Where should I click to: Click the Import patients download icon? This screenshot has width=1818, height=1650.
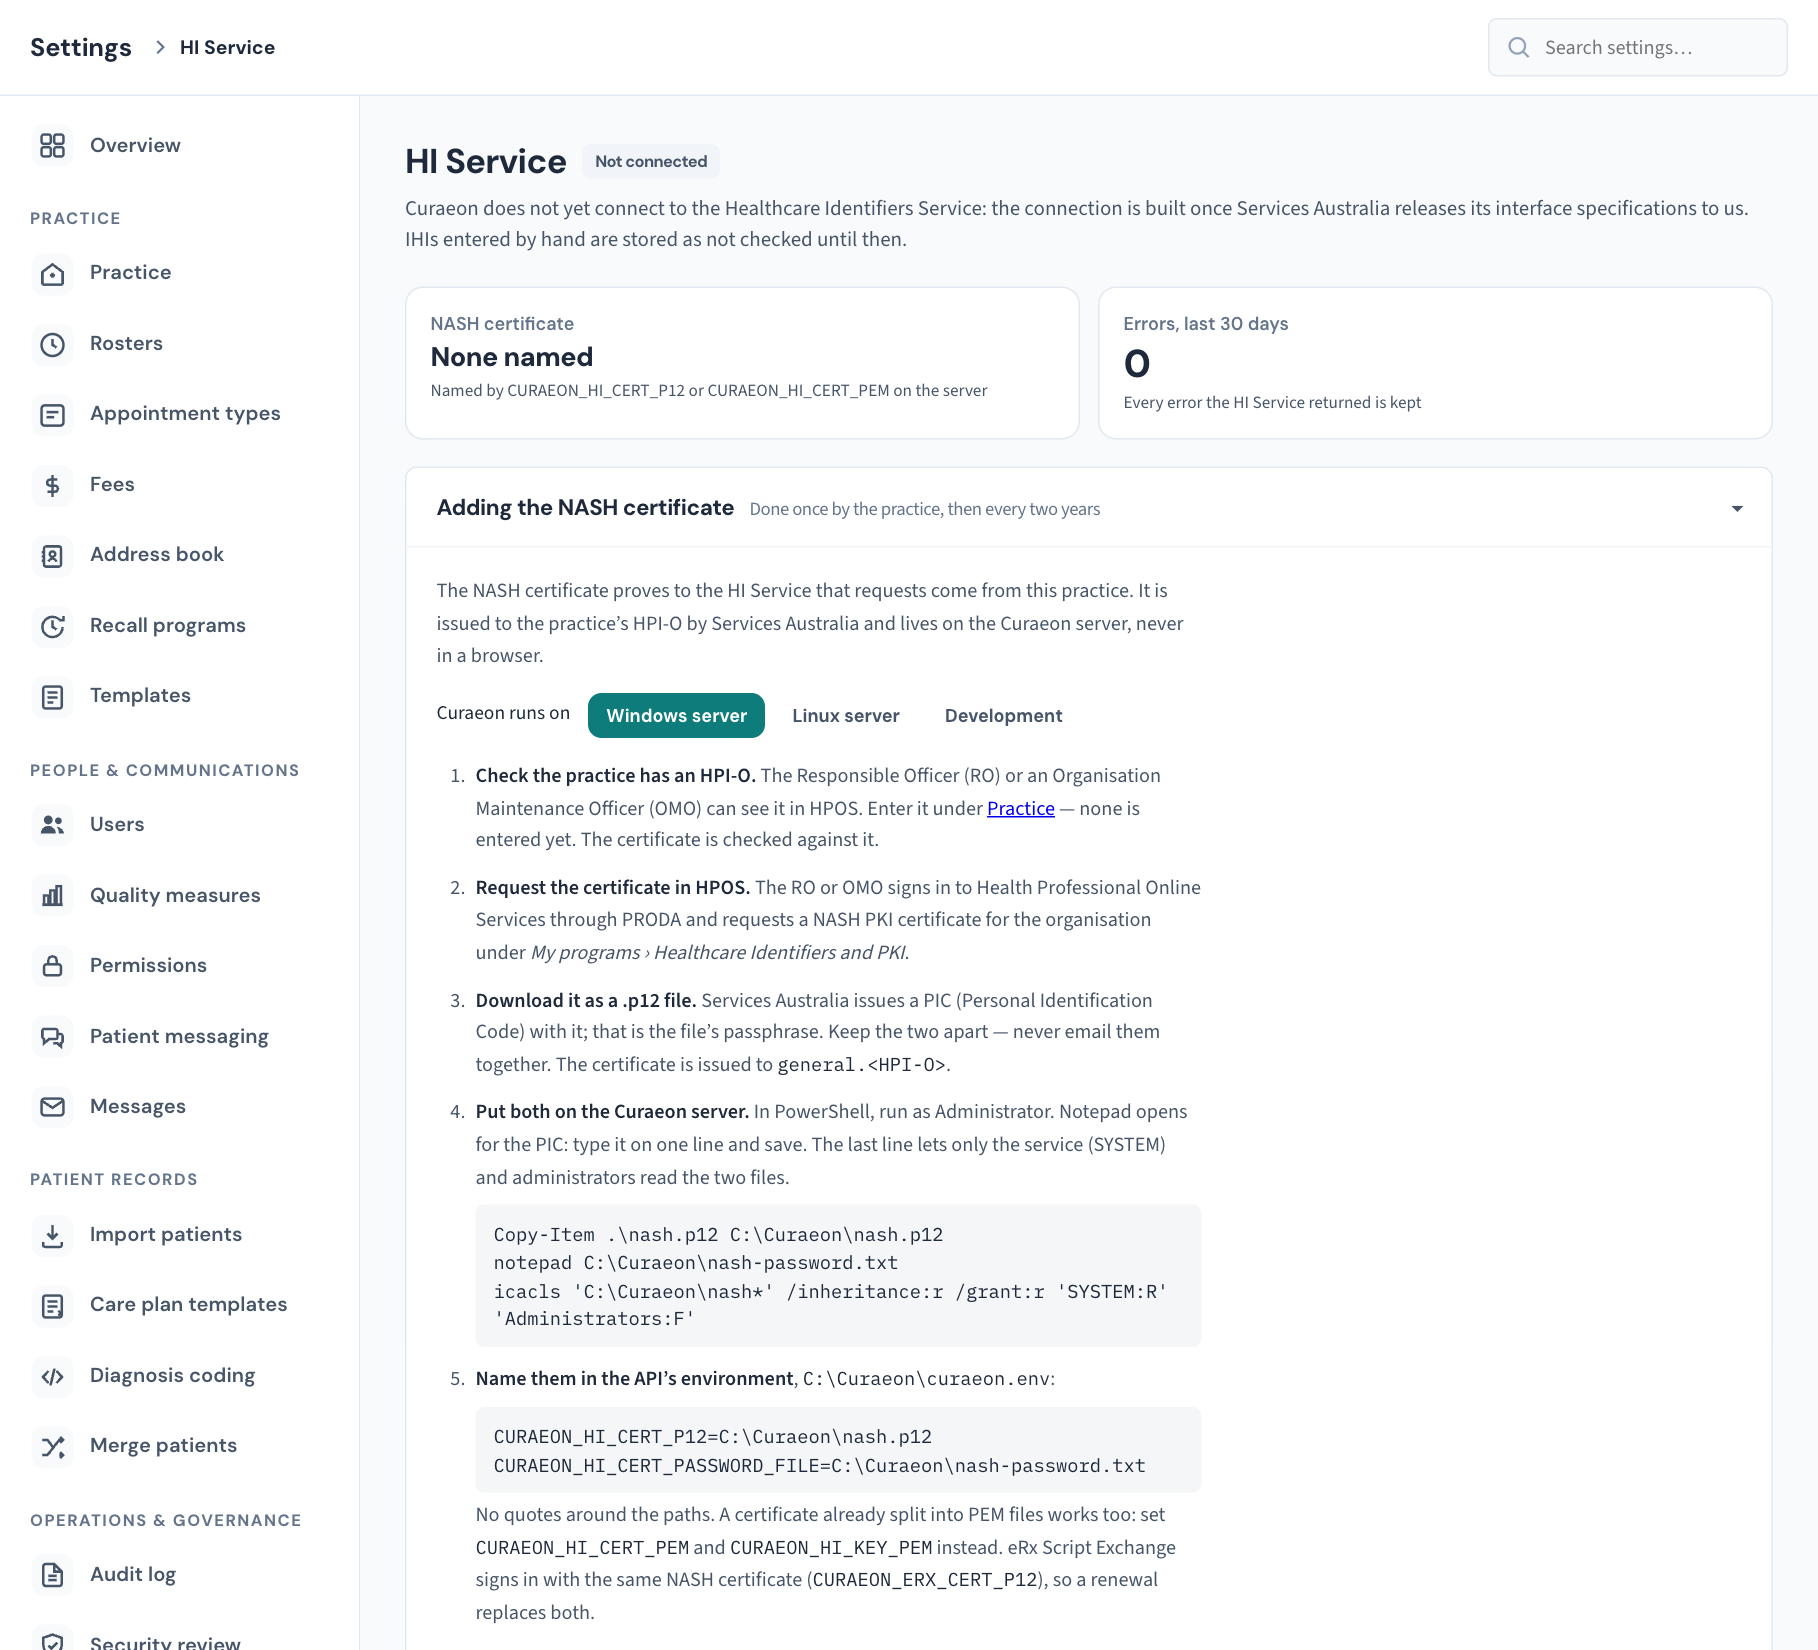[x=53, y=1235]
